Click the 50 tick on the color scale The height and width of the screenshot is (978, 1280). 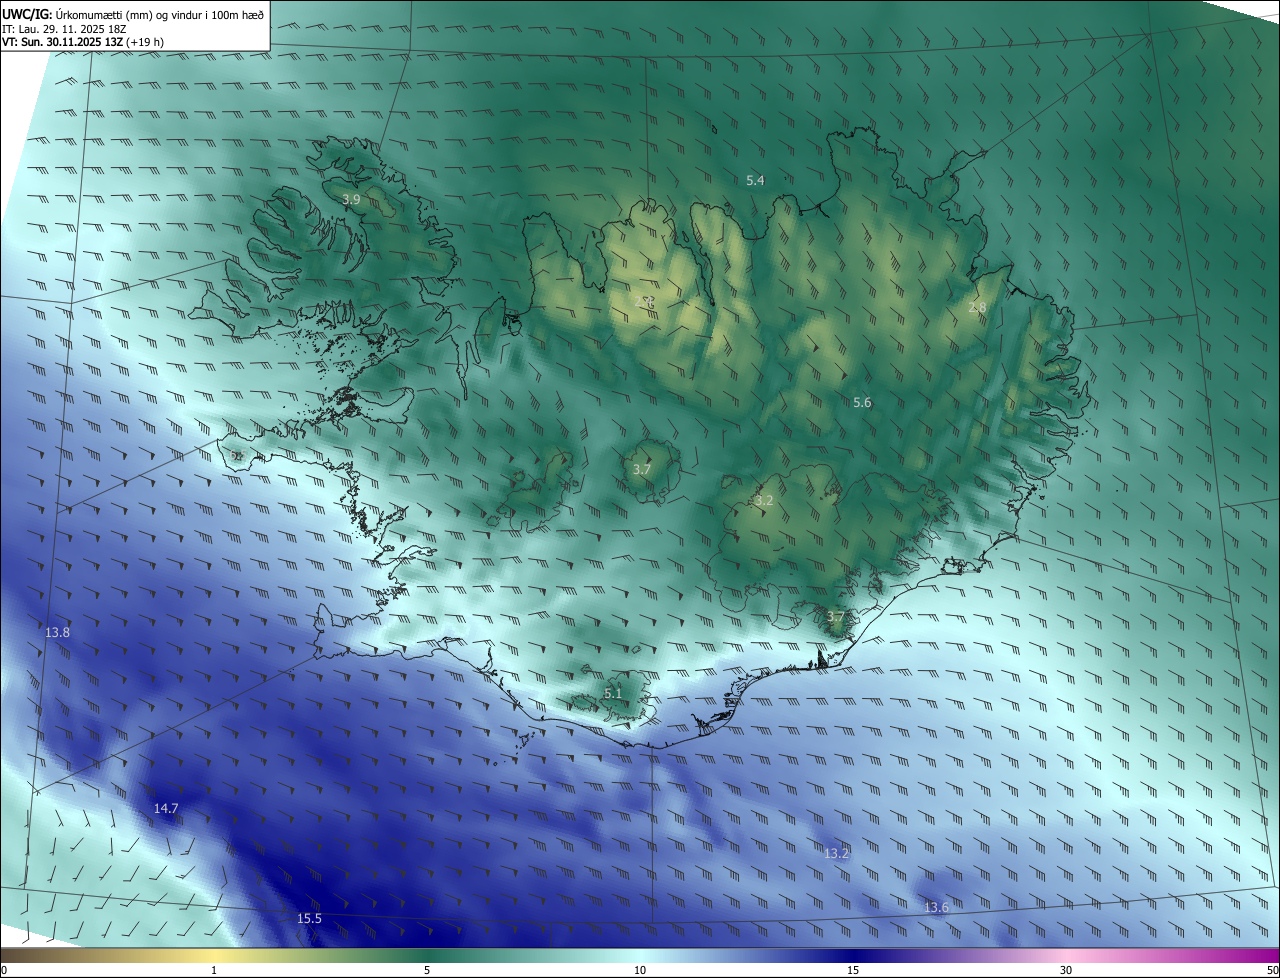[1272, 970]
